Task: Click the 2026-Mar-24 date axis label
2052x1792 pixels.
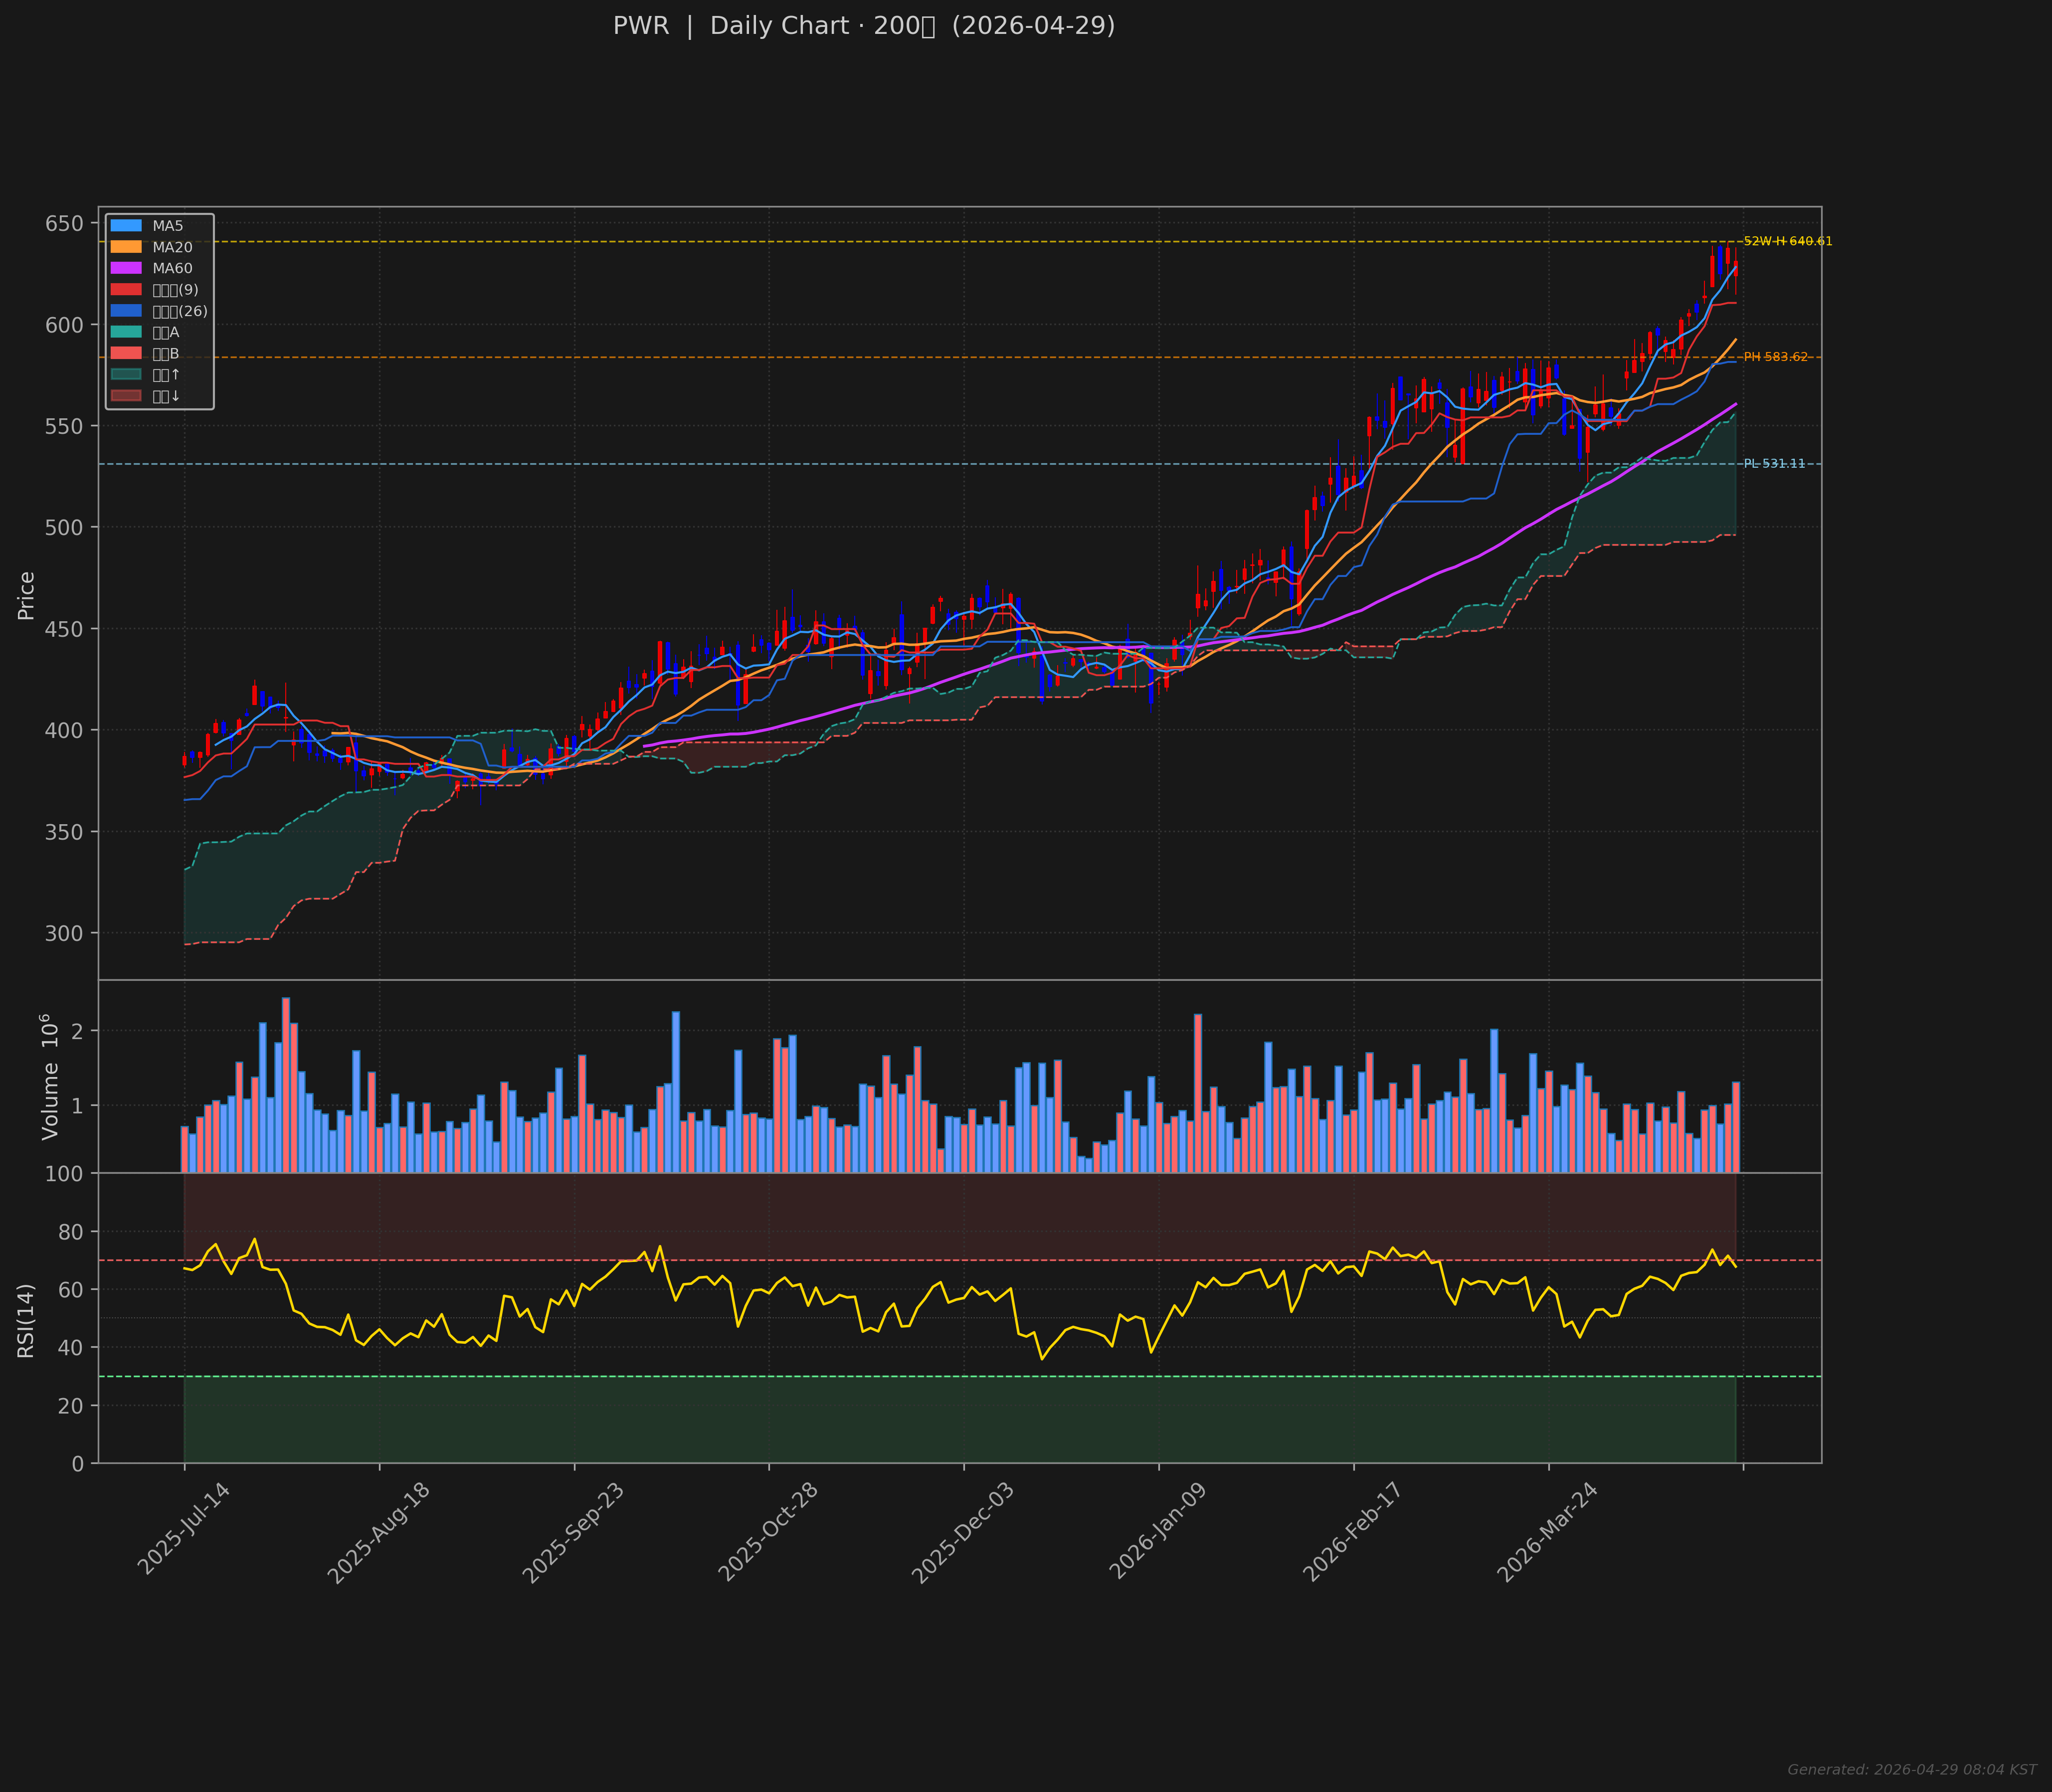Action: tap(1548, 1532)
